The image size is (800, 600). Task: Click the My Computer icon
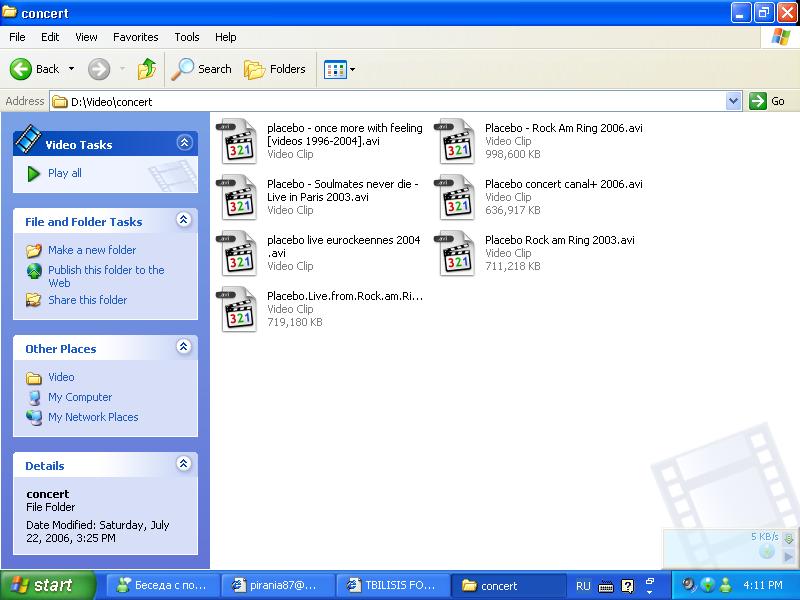point(34,398)
